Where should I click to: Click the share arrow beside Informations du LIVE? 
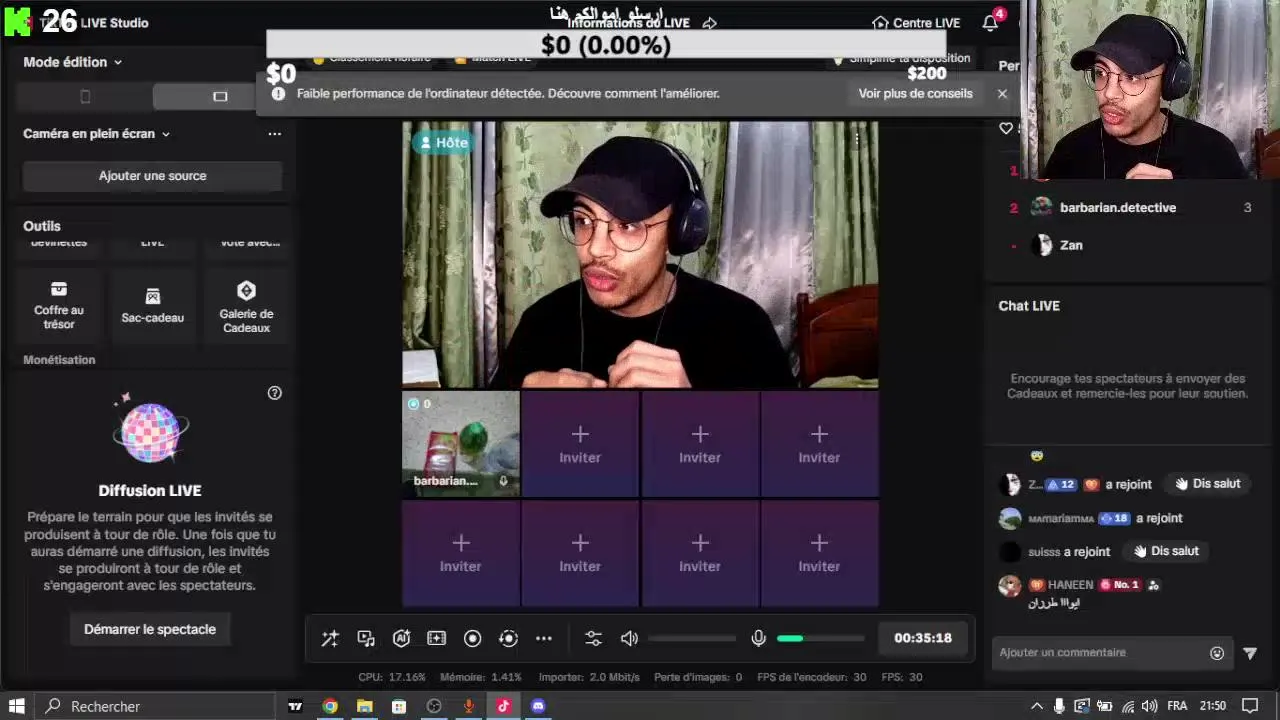click(x=710, y=23)
